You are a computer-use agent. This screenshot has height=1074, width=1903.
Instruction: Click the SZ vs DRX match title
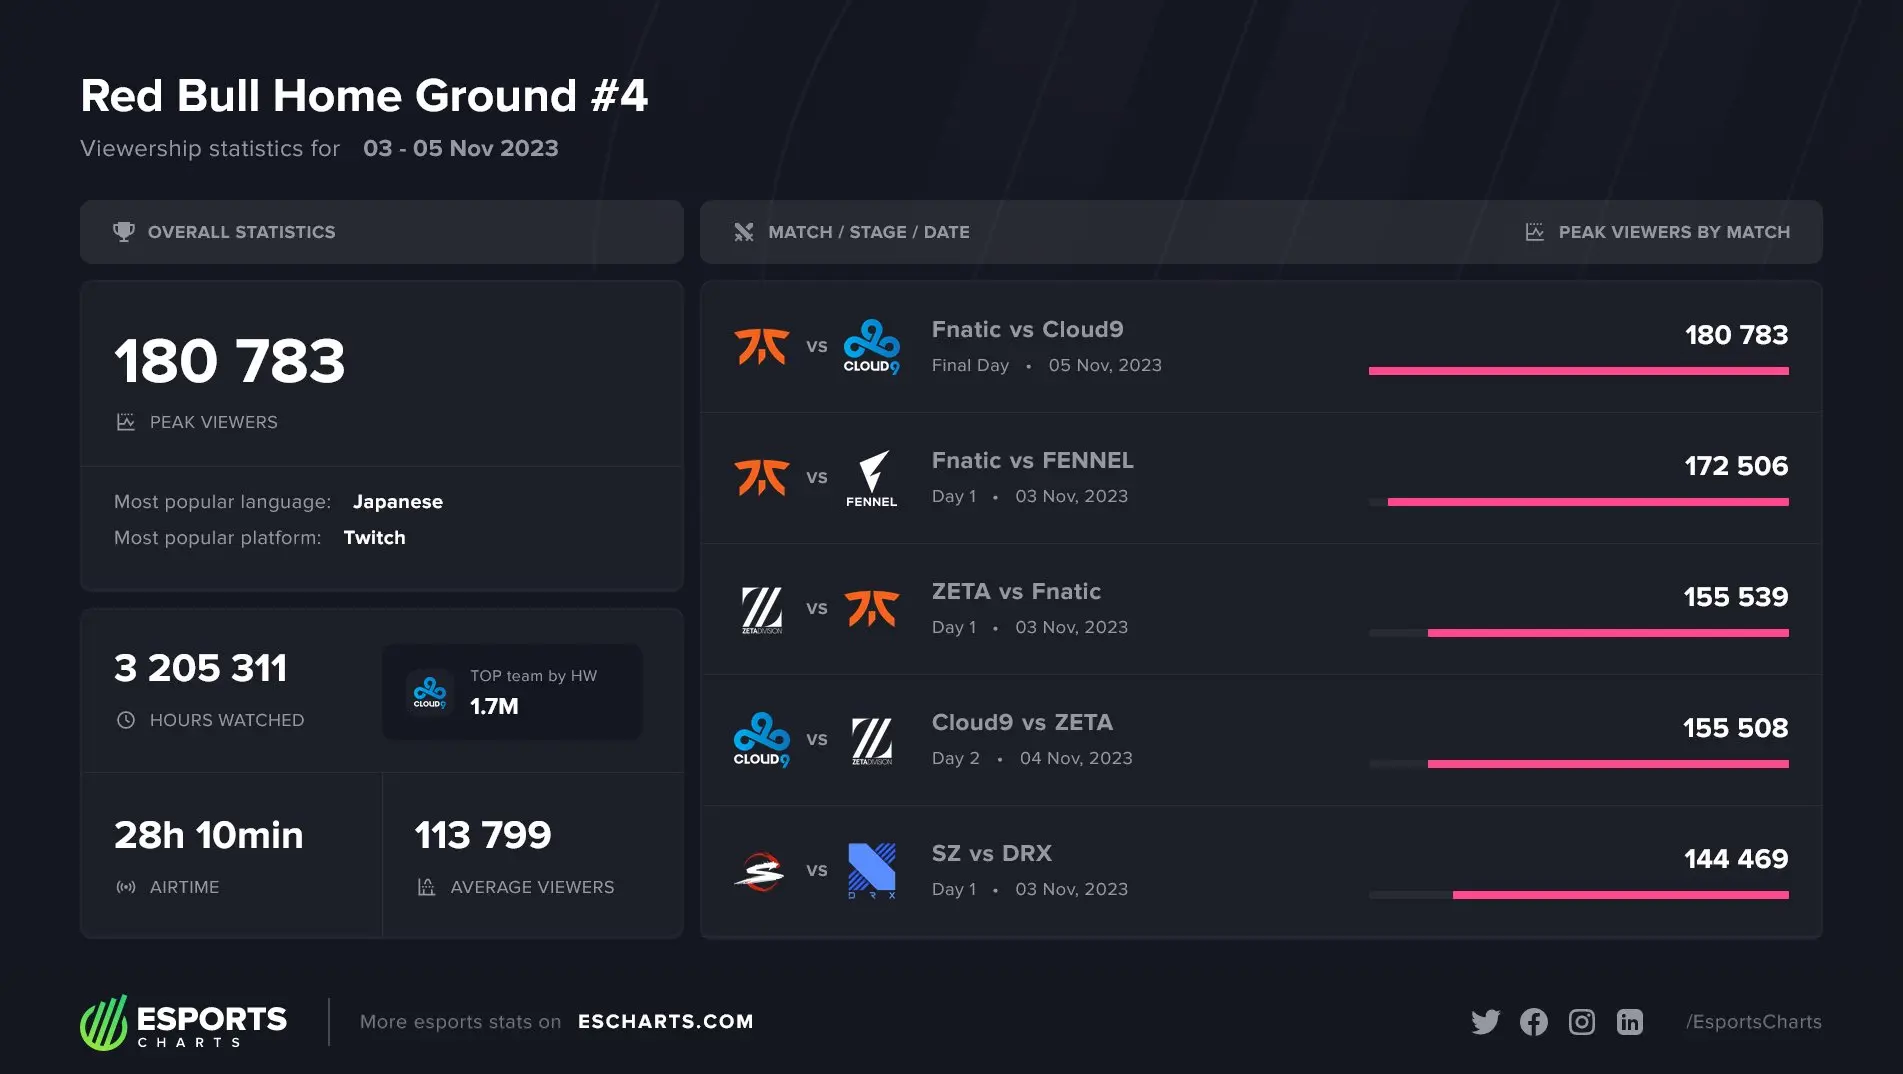click(992, 853)
